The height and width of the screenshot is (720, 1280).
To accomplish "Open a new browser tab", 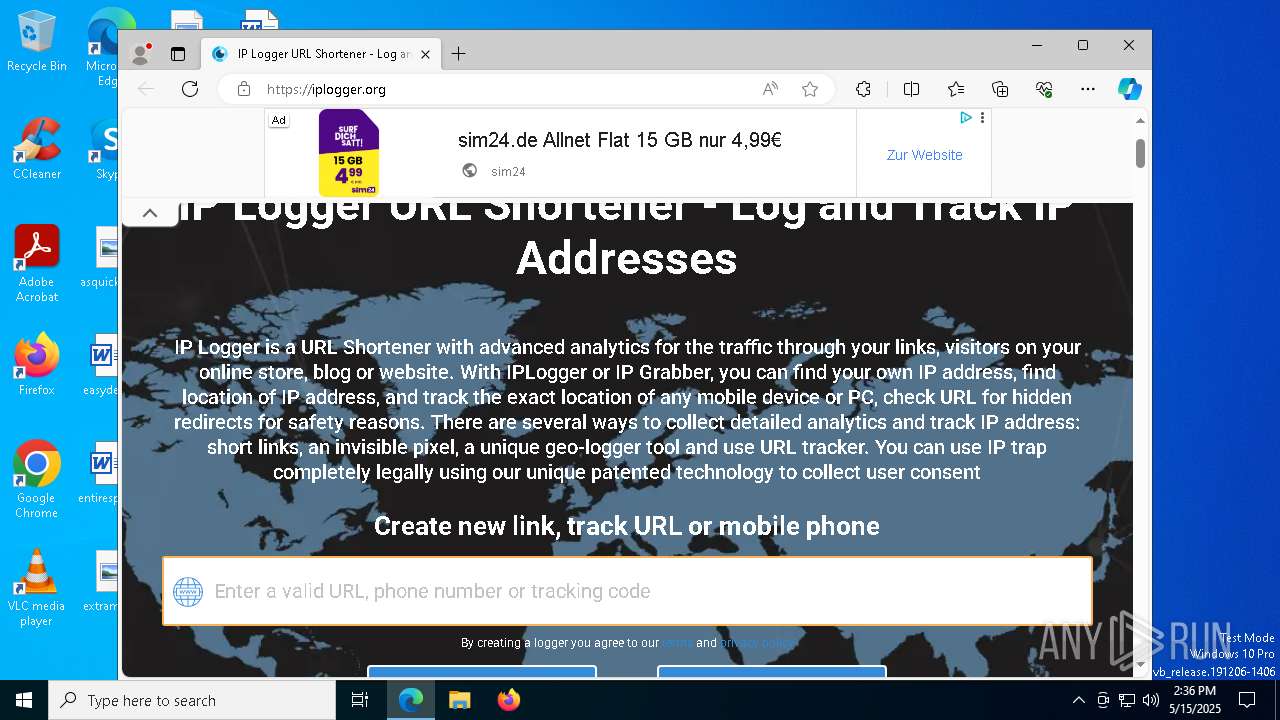I will point(459,54).
